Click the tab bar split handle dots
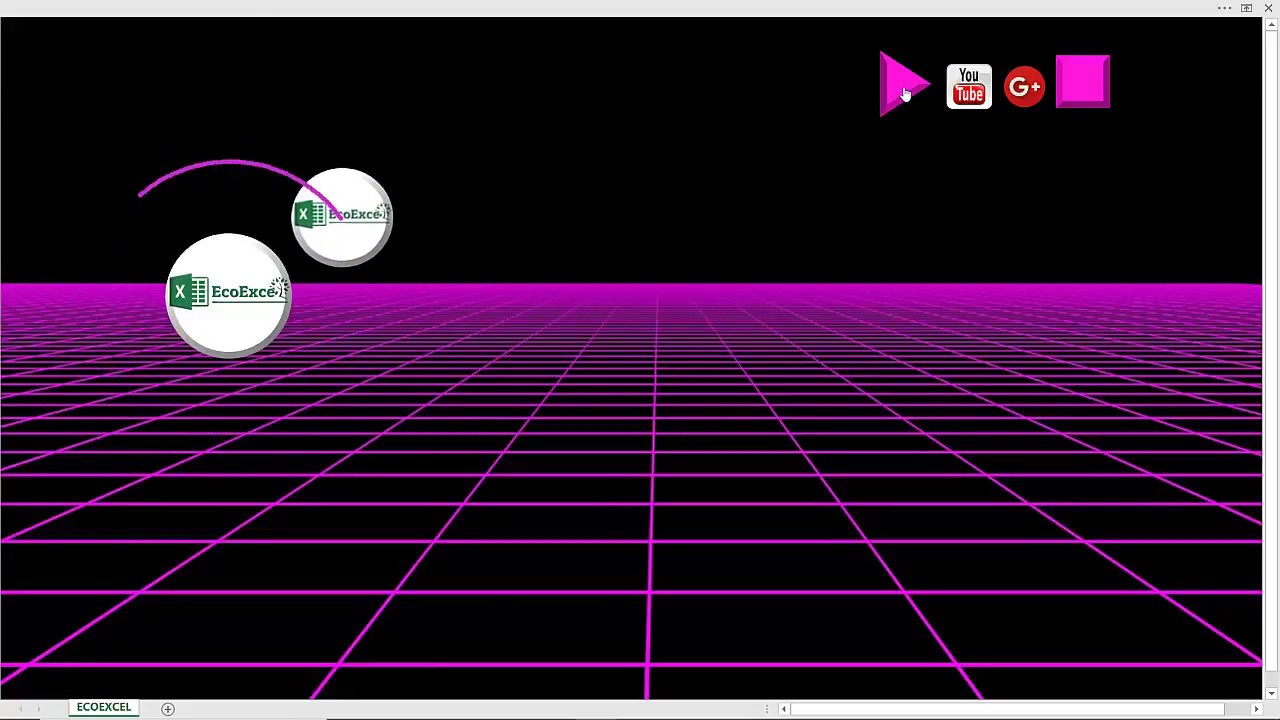Image resolution: width=1280 pixels, height=720 pixels. (767, 709)
